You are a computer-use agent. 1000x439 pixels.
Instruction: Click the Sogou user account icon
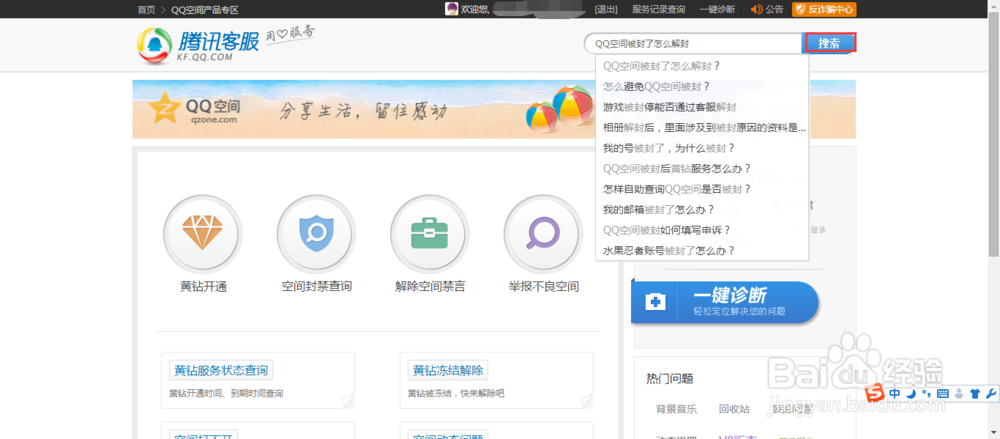pos(959,393)
